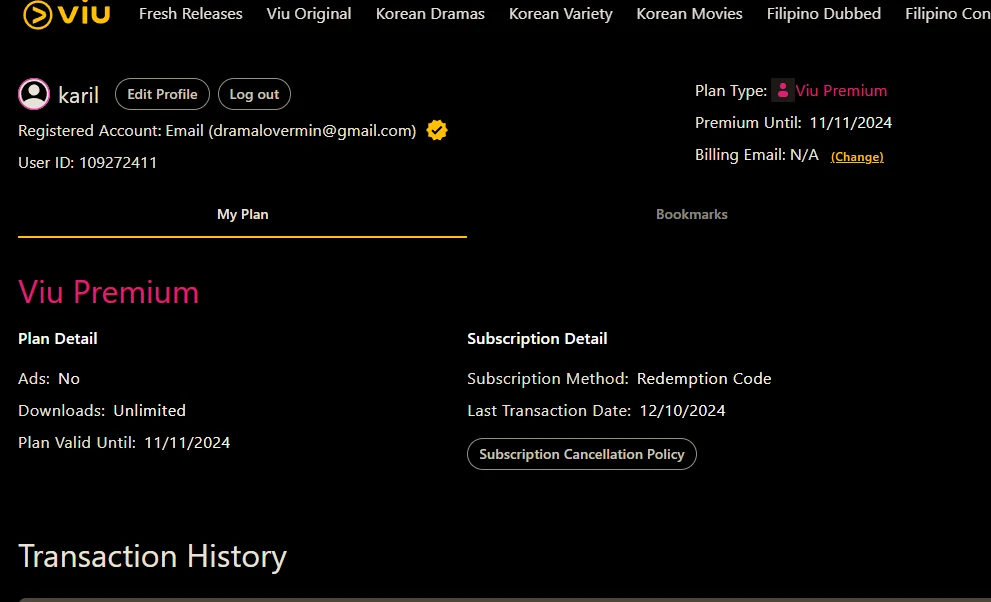Select the My Plan tab
This screenshot has width=991, height=602.
click(243, 214)
